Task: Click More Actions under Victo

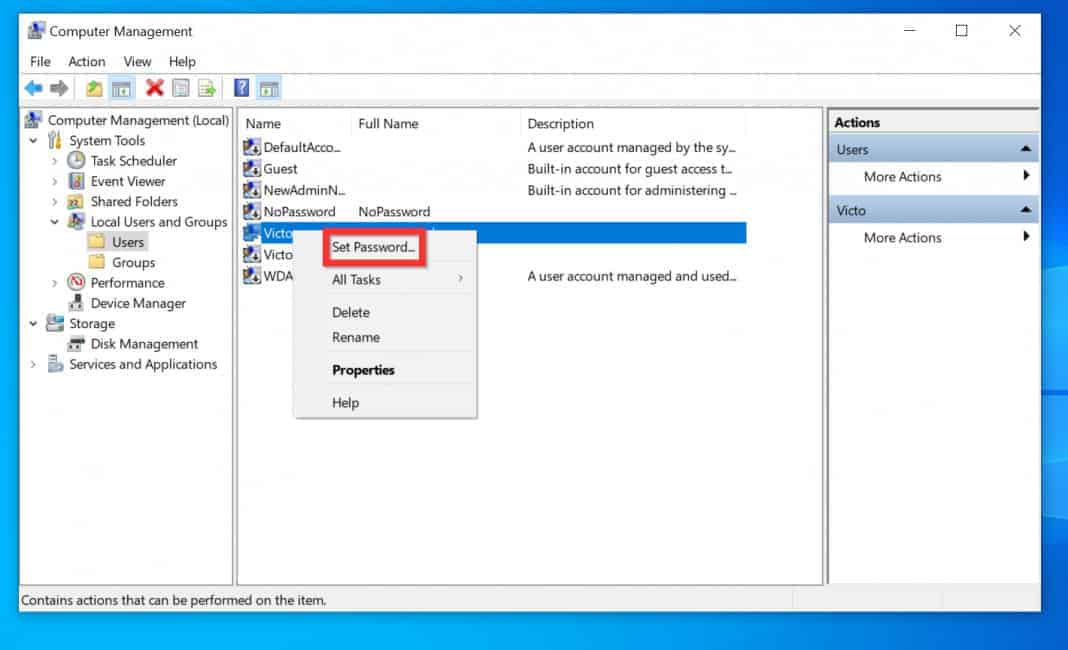Action: click(x=902, y=237)
